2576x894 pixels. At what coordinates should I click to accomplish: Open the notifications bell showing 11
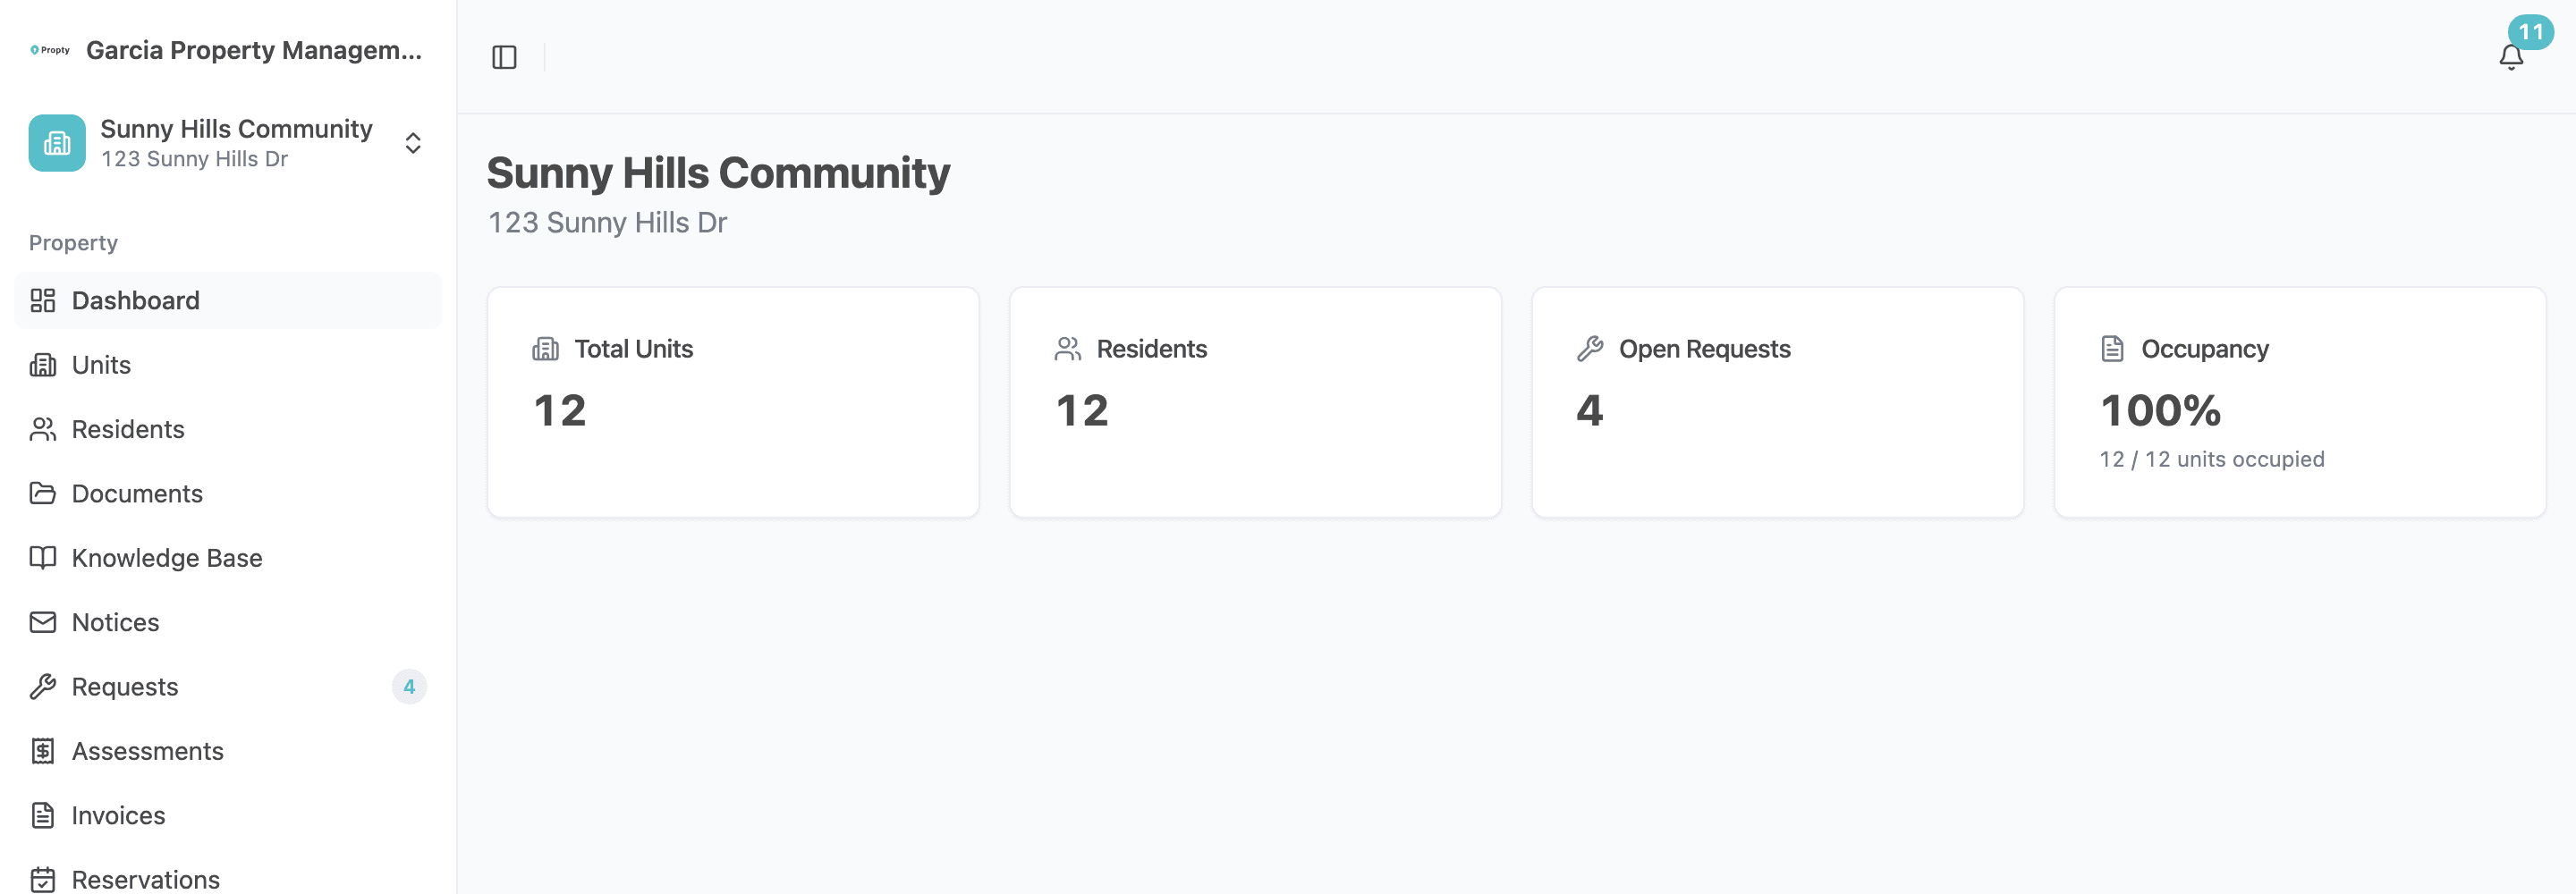[2511, 57]
